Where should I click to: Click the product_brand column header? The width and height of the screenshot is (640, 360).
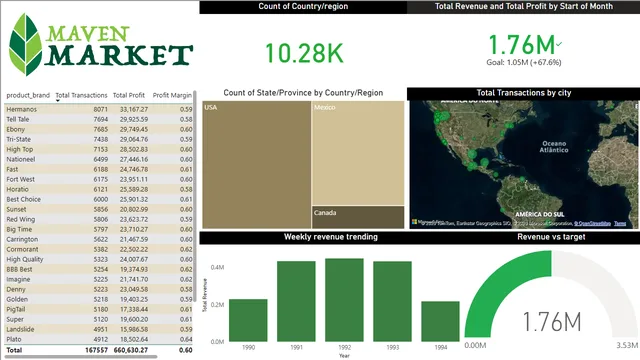[28, 96]
